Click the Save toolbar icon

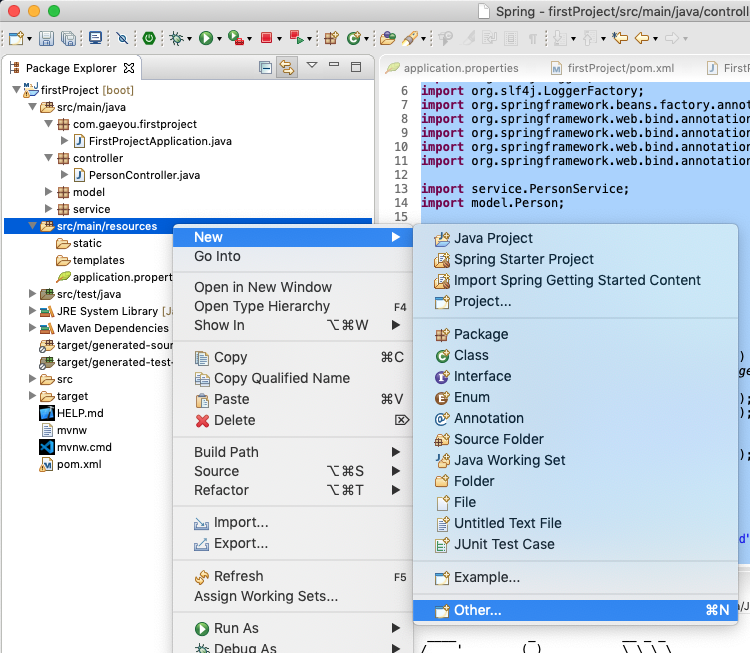[x=46, y=38]
